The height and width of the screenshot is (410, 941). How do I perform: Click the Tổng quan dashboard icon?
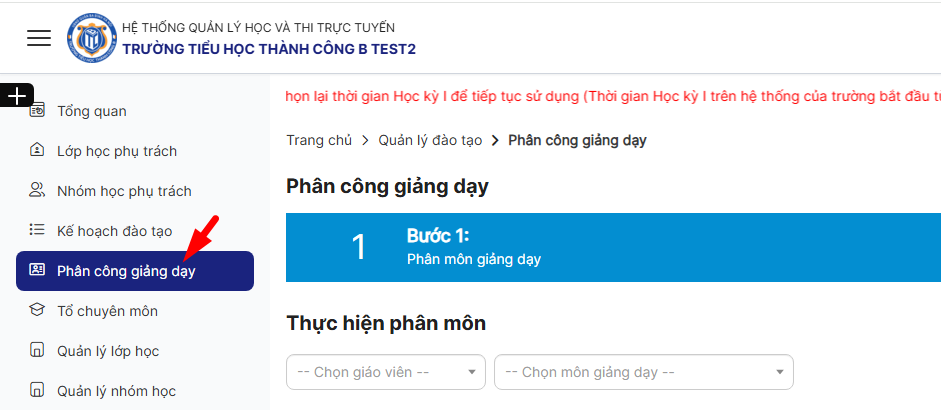click(38, 111)
